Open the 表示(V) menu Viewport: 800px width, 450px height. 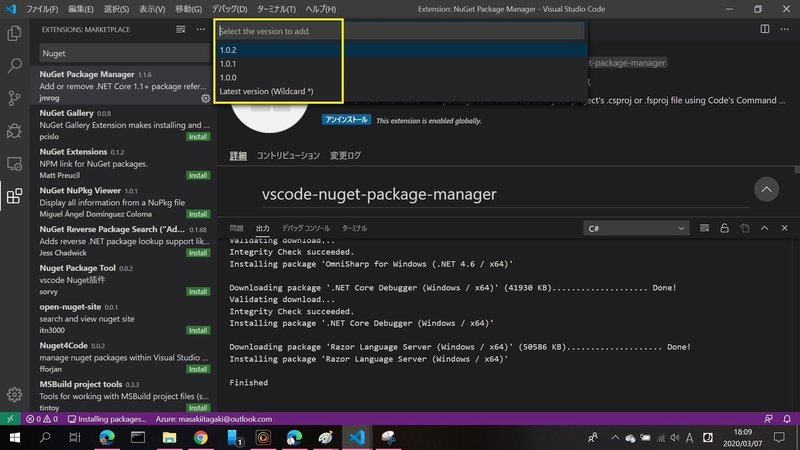(152, 9)
